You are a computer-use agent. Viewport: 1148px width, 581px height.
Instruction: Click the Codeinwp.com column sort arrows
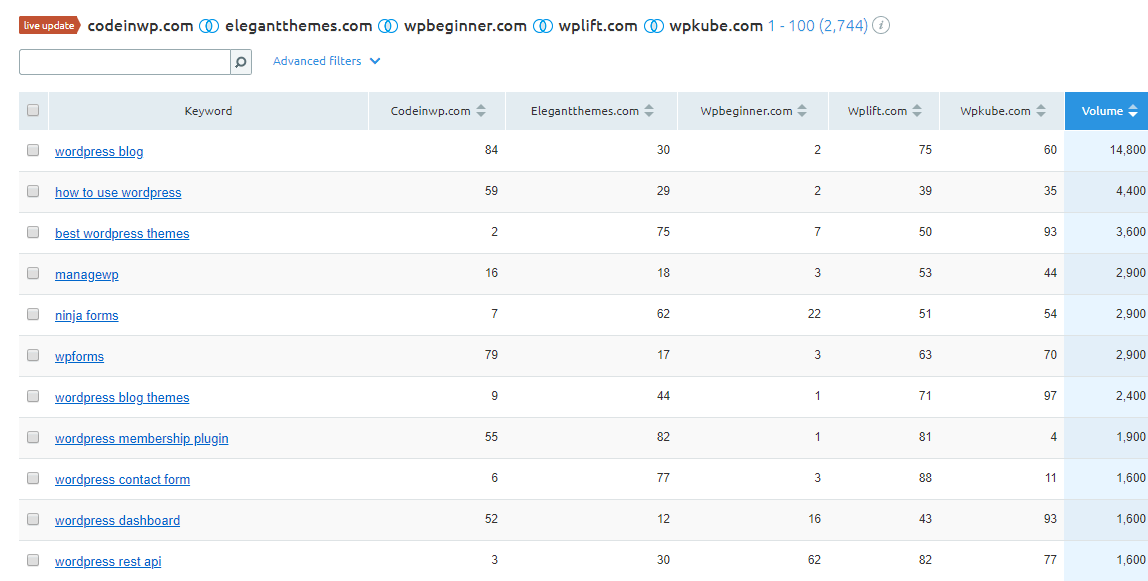[481, 111]
